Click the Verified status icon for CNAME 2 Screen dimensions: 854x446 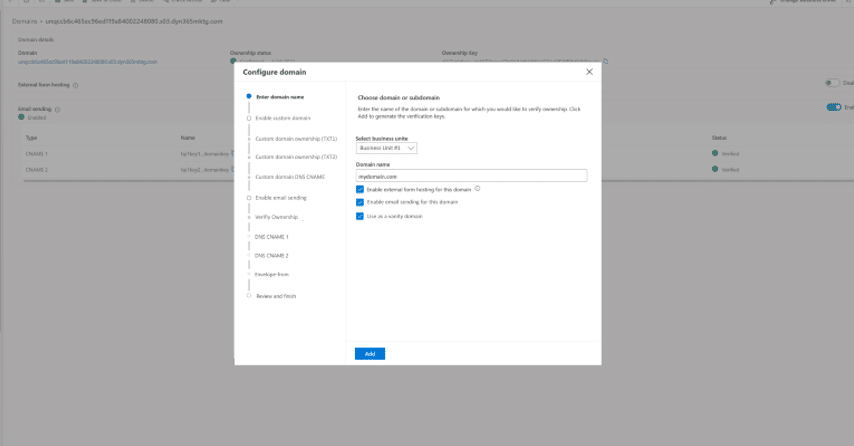pyautogui.click(x=715, y=170)
